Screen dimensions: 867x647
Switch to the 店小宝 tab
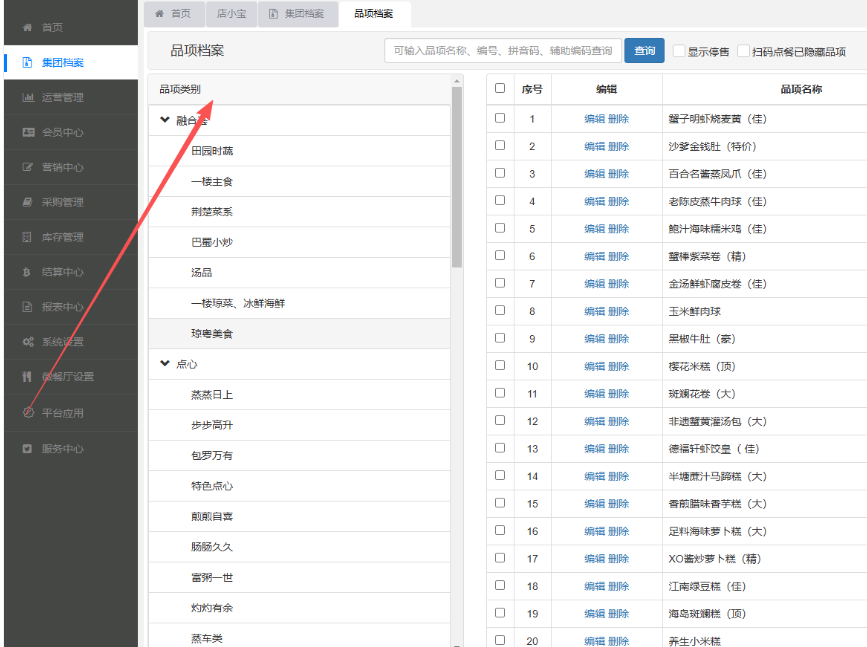pos(232,14)
